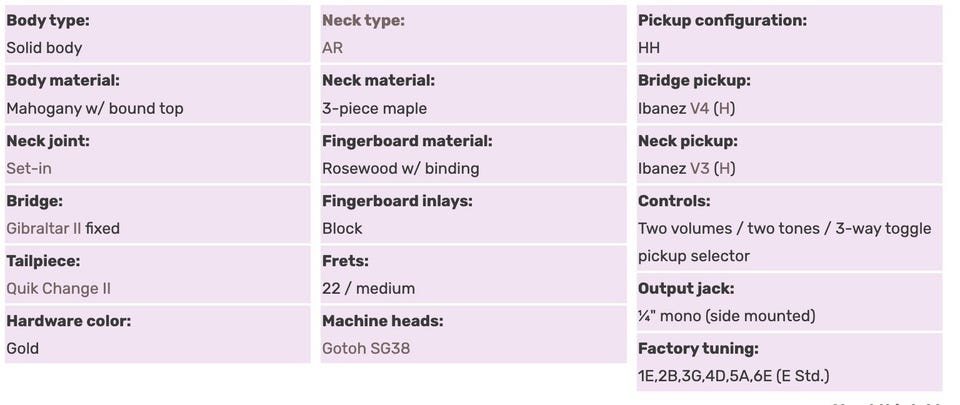Click the V3 neck pickup link
Viewport: 960px width, 405px height.
click(x=700, y=168)
